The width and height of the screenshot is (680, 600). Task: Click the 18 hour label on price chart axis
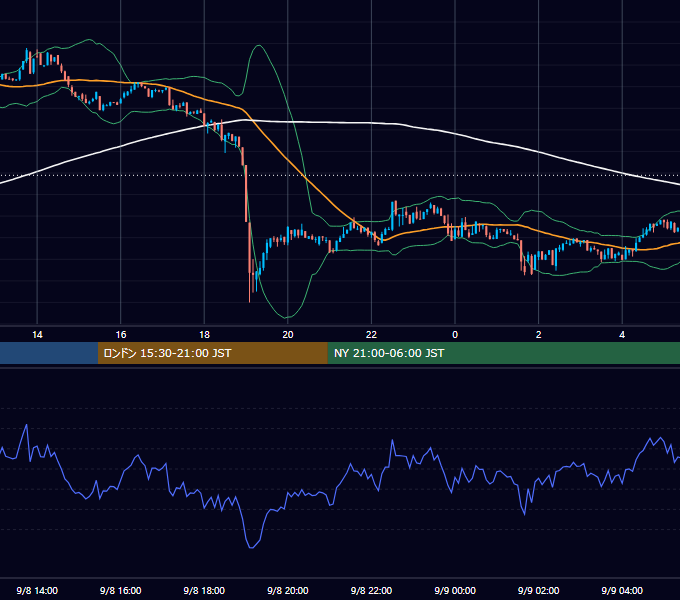pyautogui.click(x=204, y=335)
